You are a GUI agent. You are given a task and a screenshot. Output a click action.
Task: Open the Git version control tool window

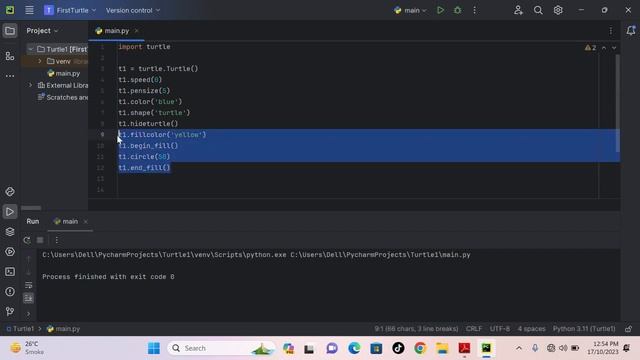10,311
